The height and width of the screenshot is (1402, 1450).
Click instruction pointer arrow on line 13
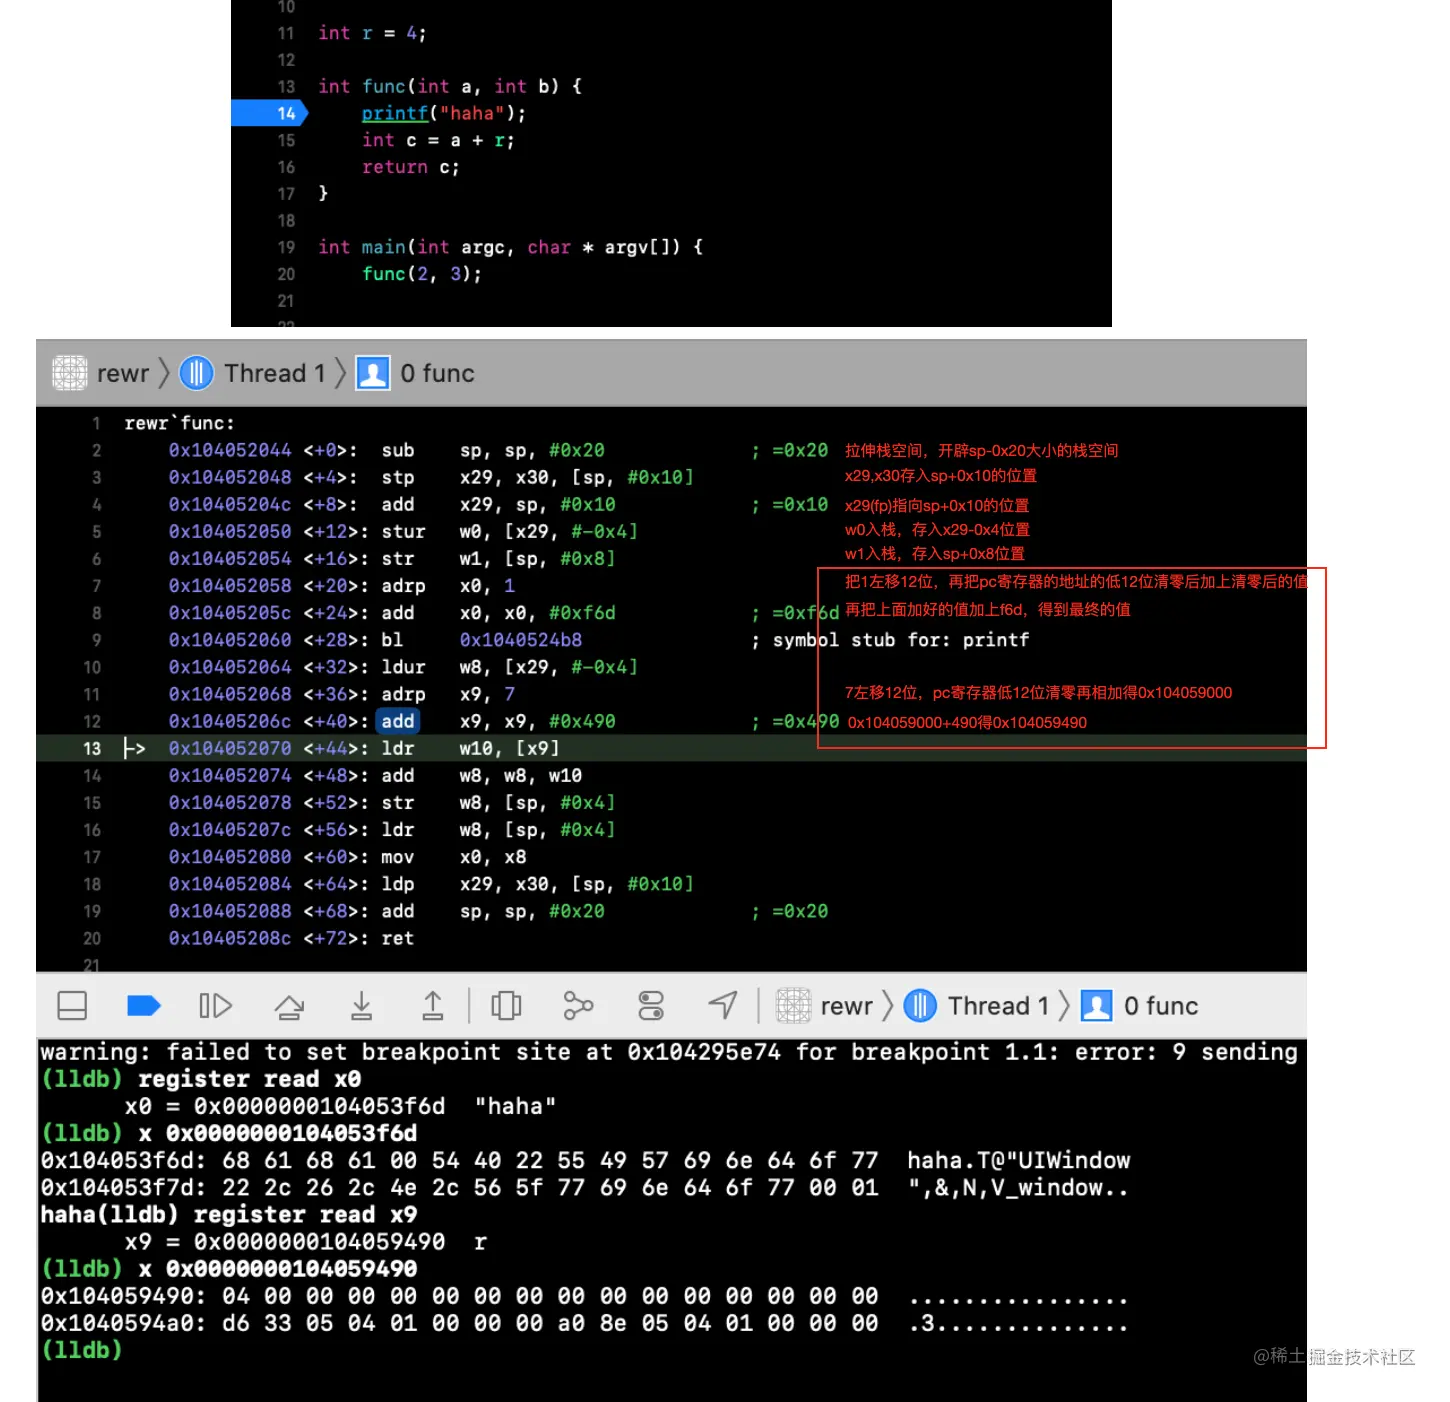pos(134,748)
